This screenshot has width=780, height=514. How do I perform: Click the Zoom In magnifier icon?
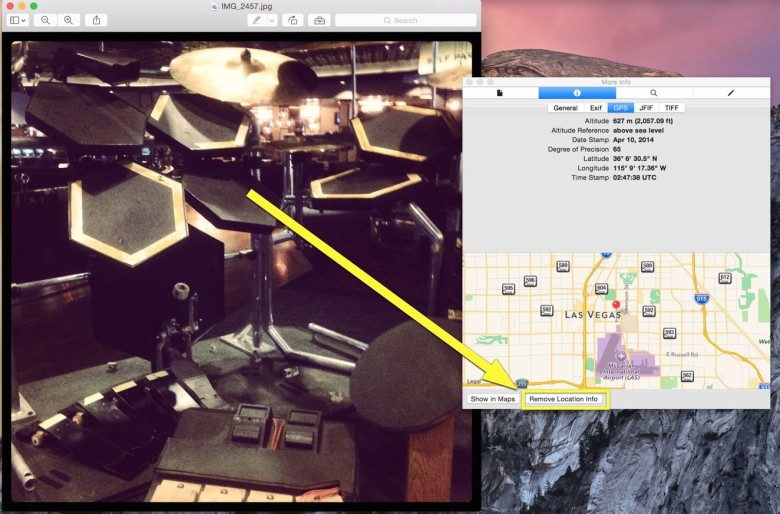pos(68,20)
